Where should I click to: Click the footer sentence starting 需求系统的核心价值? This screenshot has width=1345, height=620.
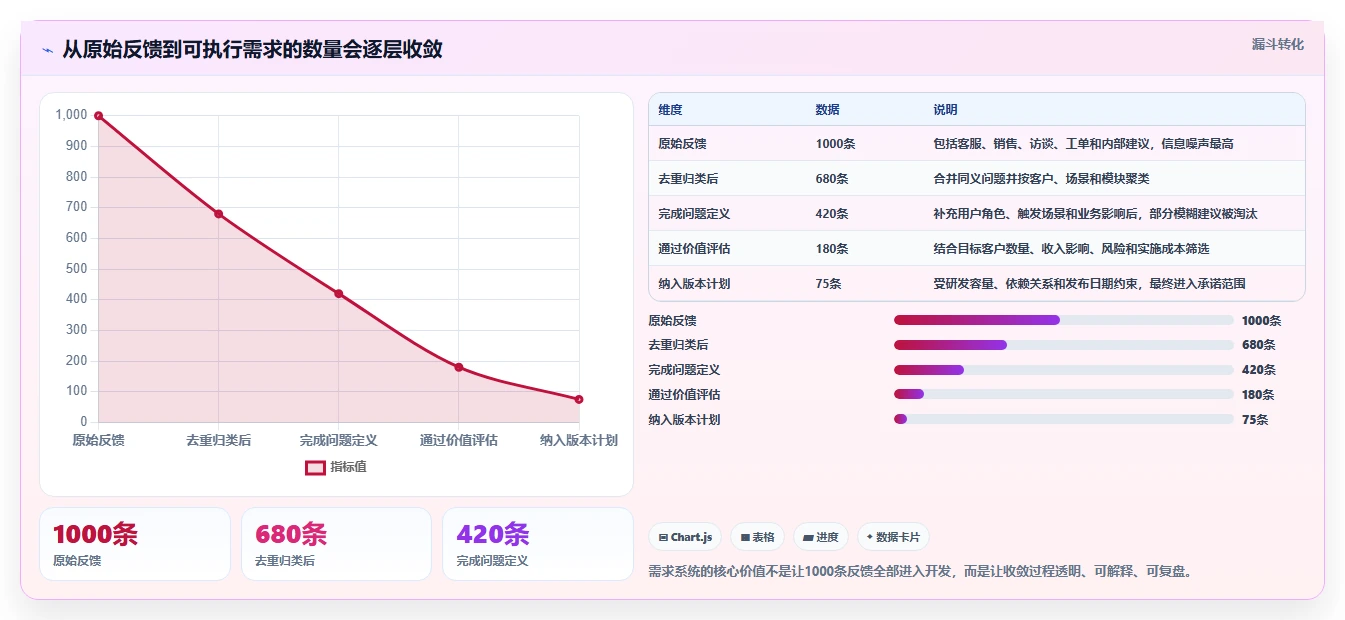point(920,572)
